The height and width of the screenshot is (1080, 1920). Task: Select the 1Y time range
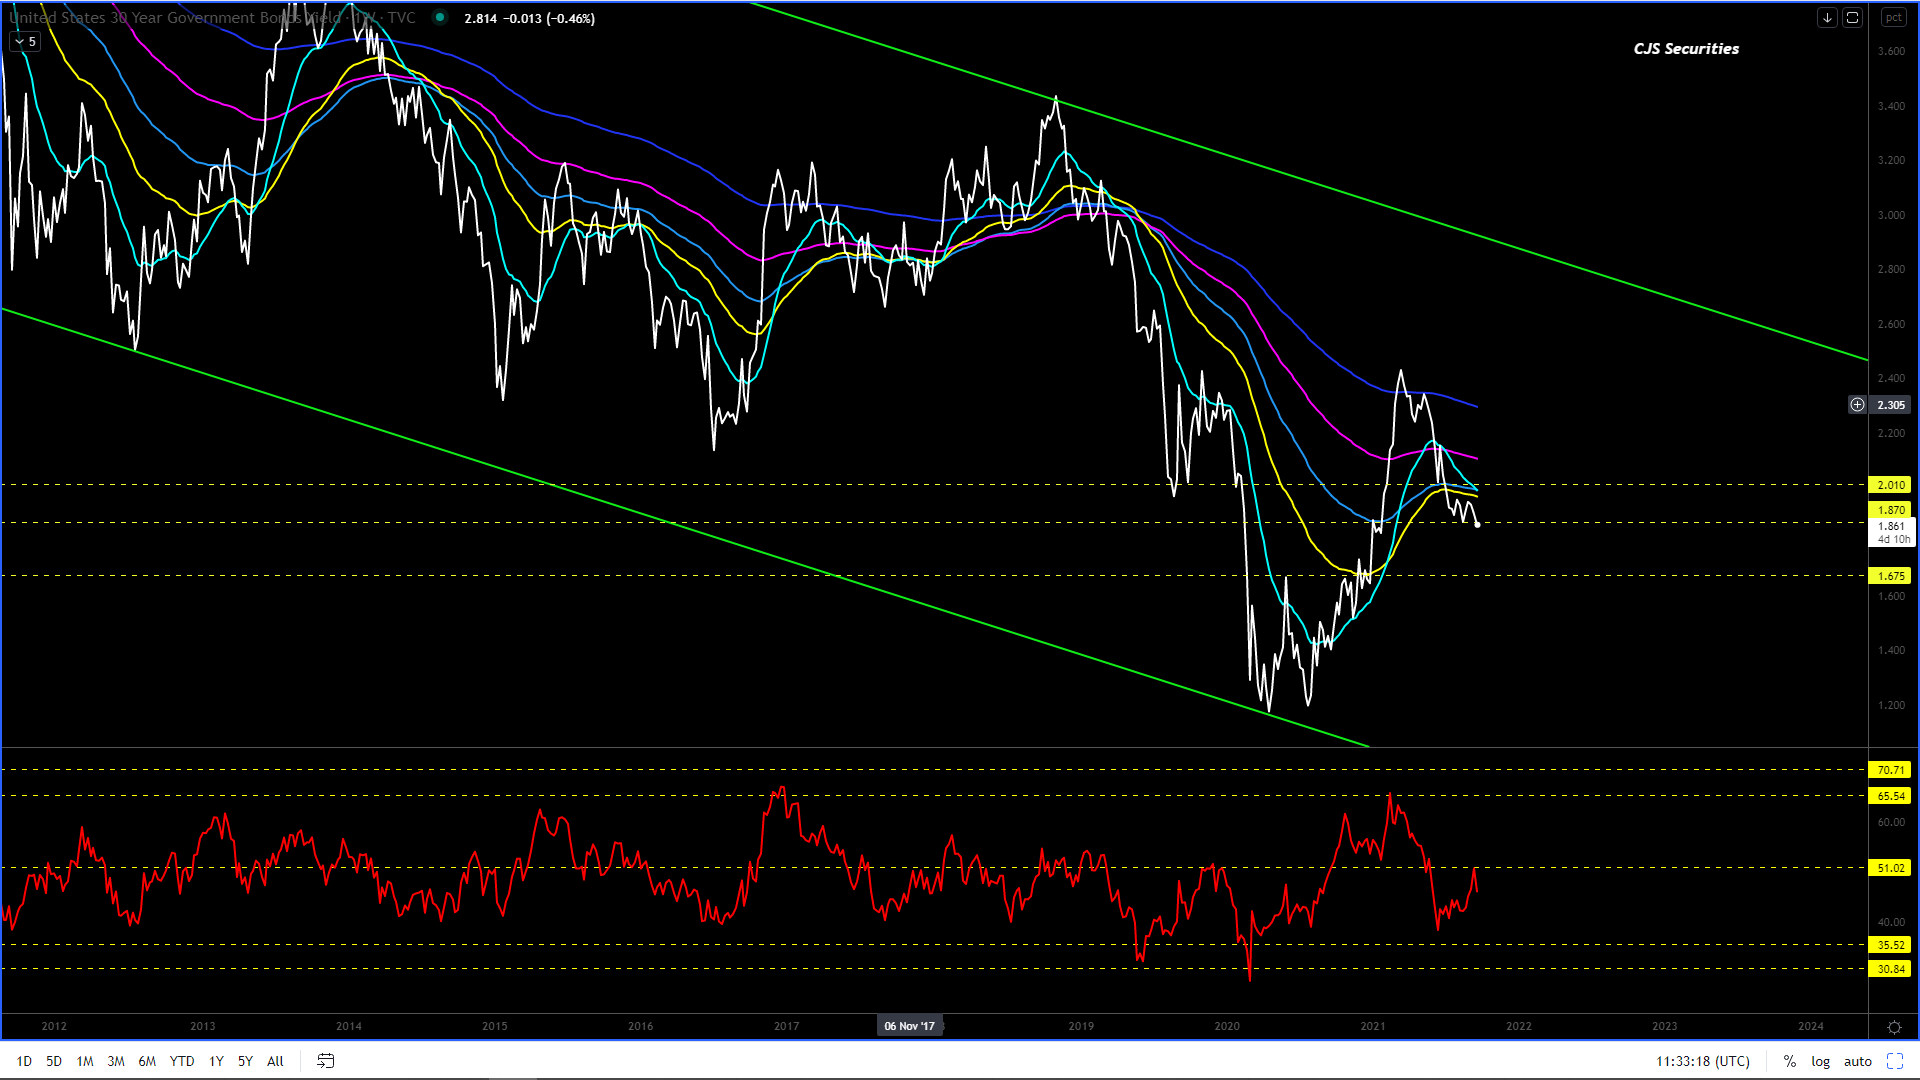tap(216, 1061)
